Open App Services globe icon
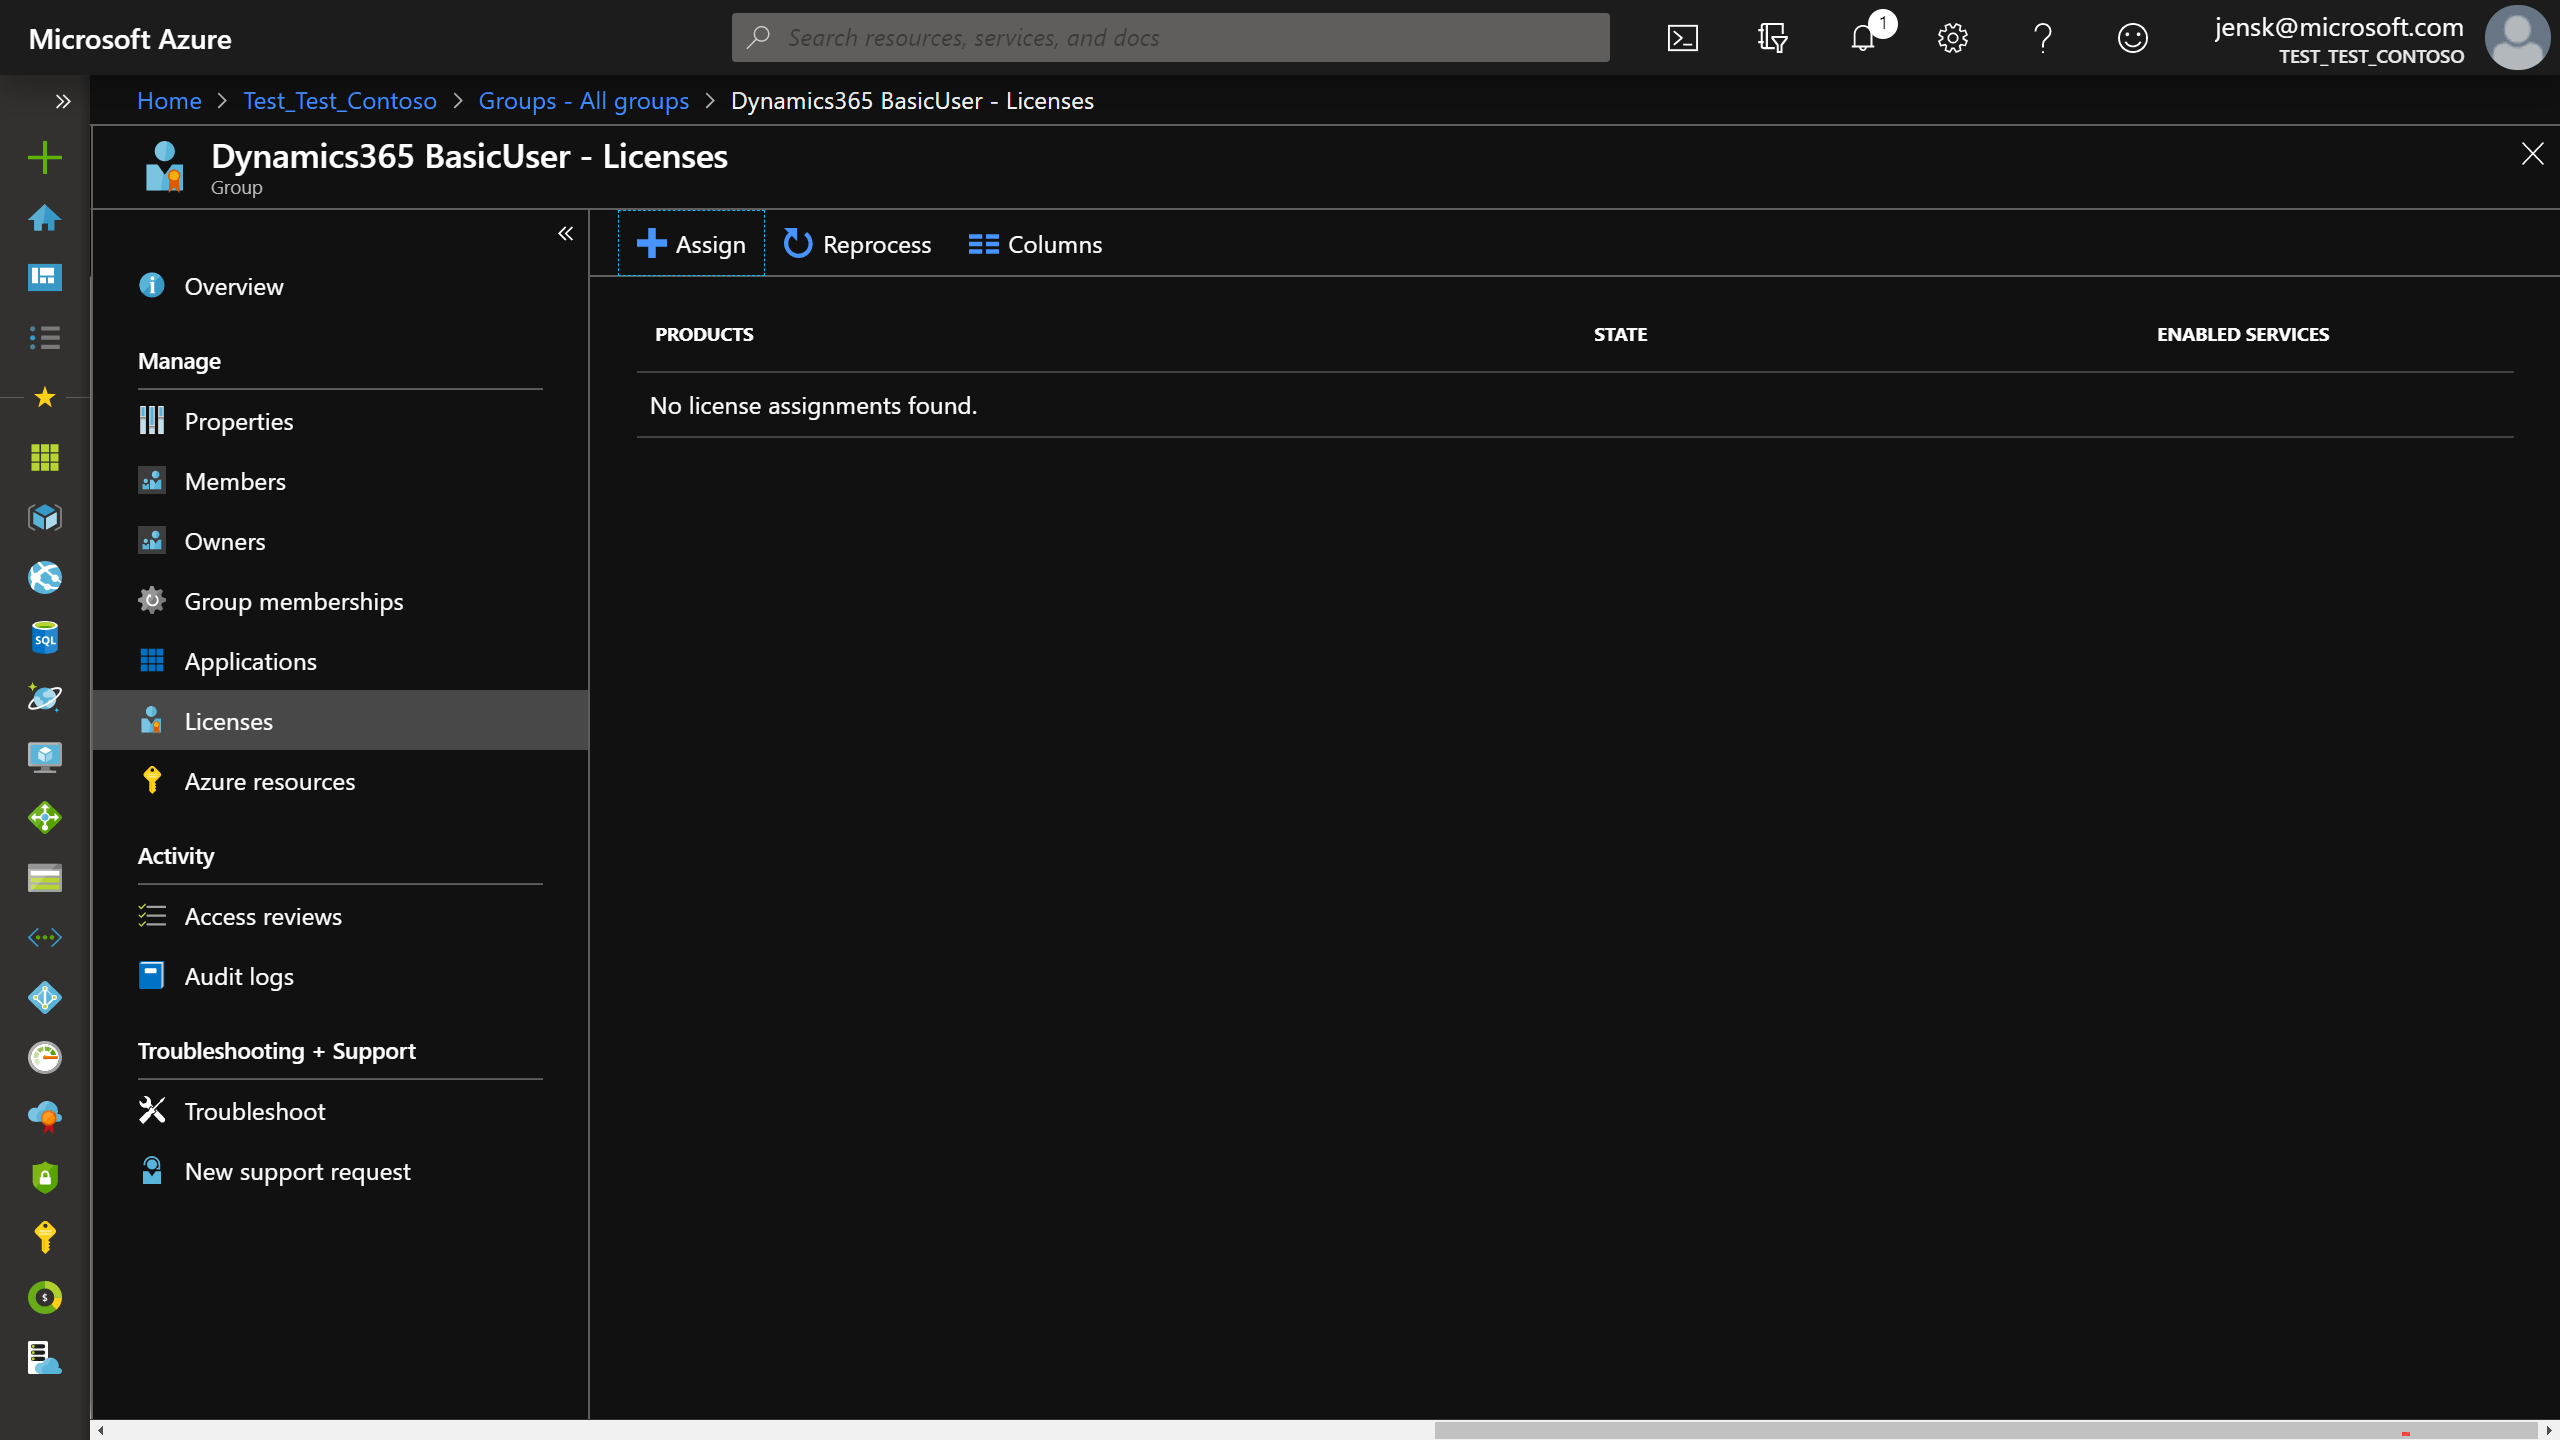Image resolution: width=2560 pixels, height=1440 pixels. 44,577
